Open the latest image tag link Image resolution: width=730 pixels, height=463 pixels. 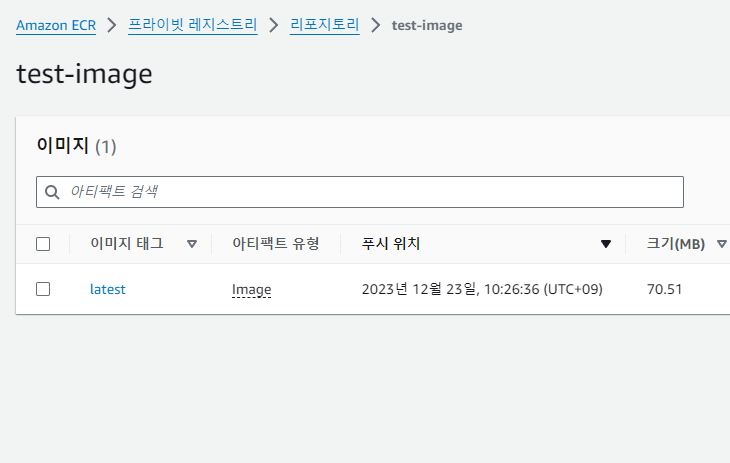coord(108,289)
